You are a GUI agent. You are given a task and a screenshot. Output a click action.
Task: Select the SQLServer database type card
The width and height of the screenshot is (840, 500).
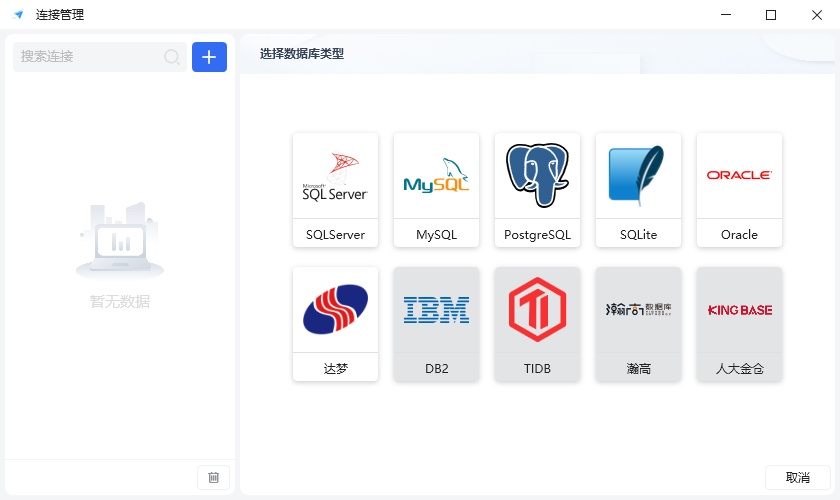335,190
